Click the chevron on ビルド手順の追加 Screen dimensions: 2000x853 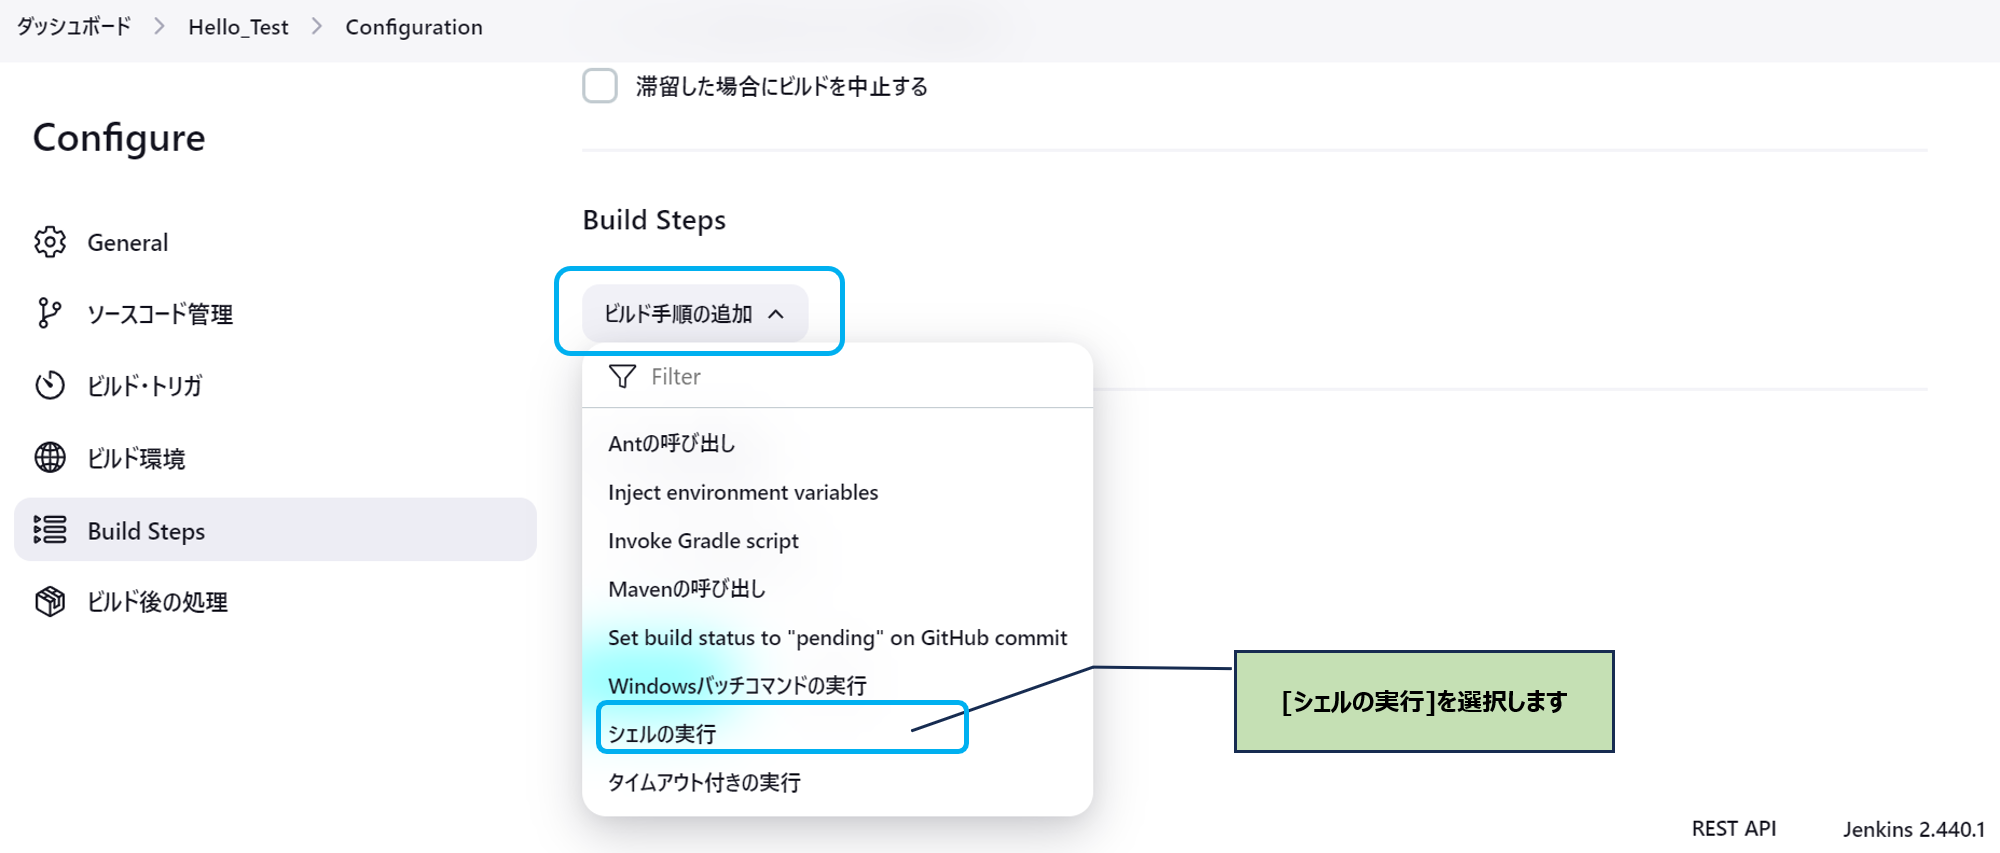[776, 314]
